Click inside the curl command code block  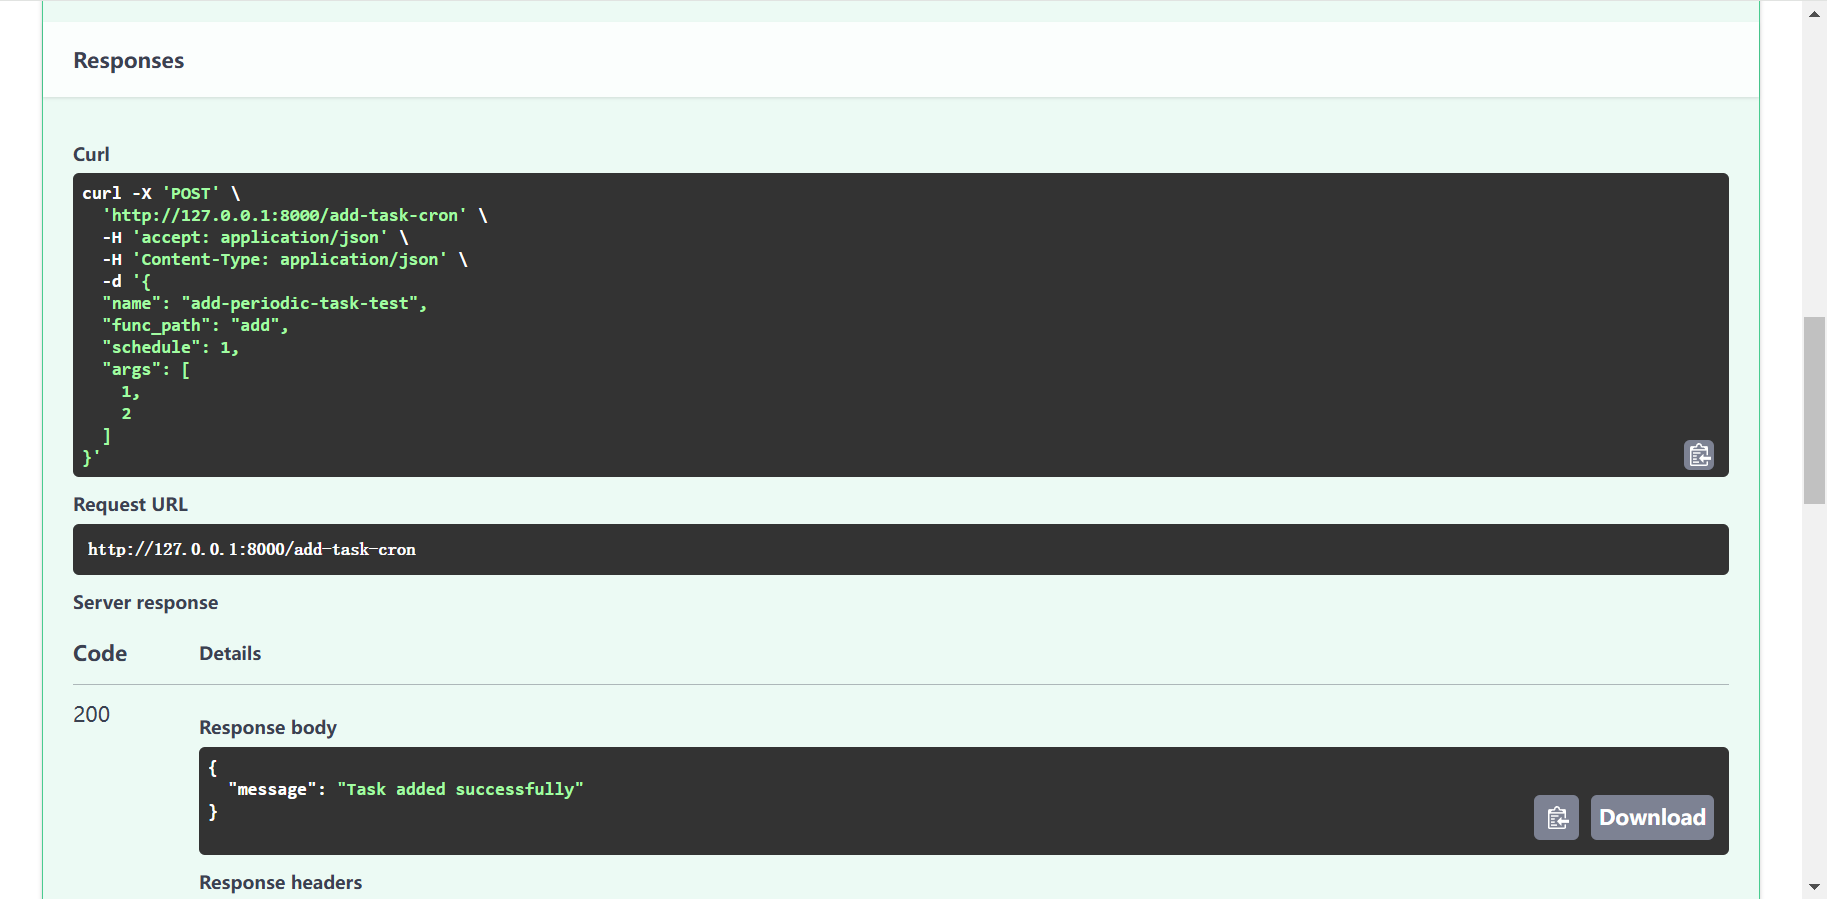(900, 325)
